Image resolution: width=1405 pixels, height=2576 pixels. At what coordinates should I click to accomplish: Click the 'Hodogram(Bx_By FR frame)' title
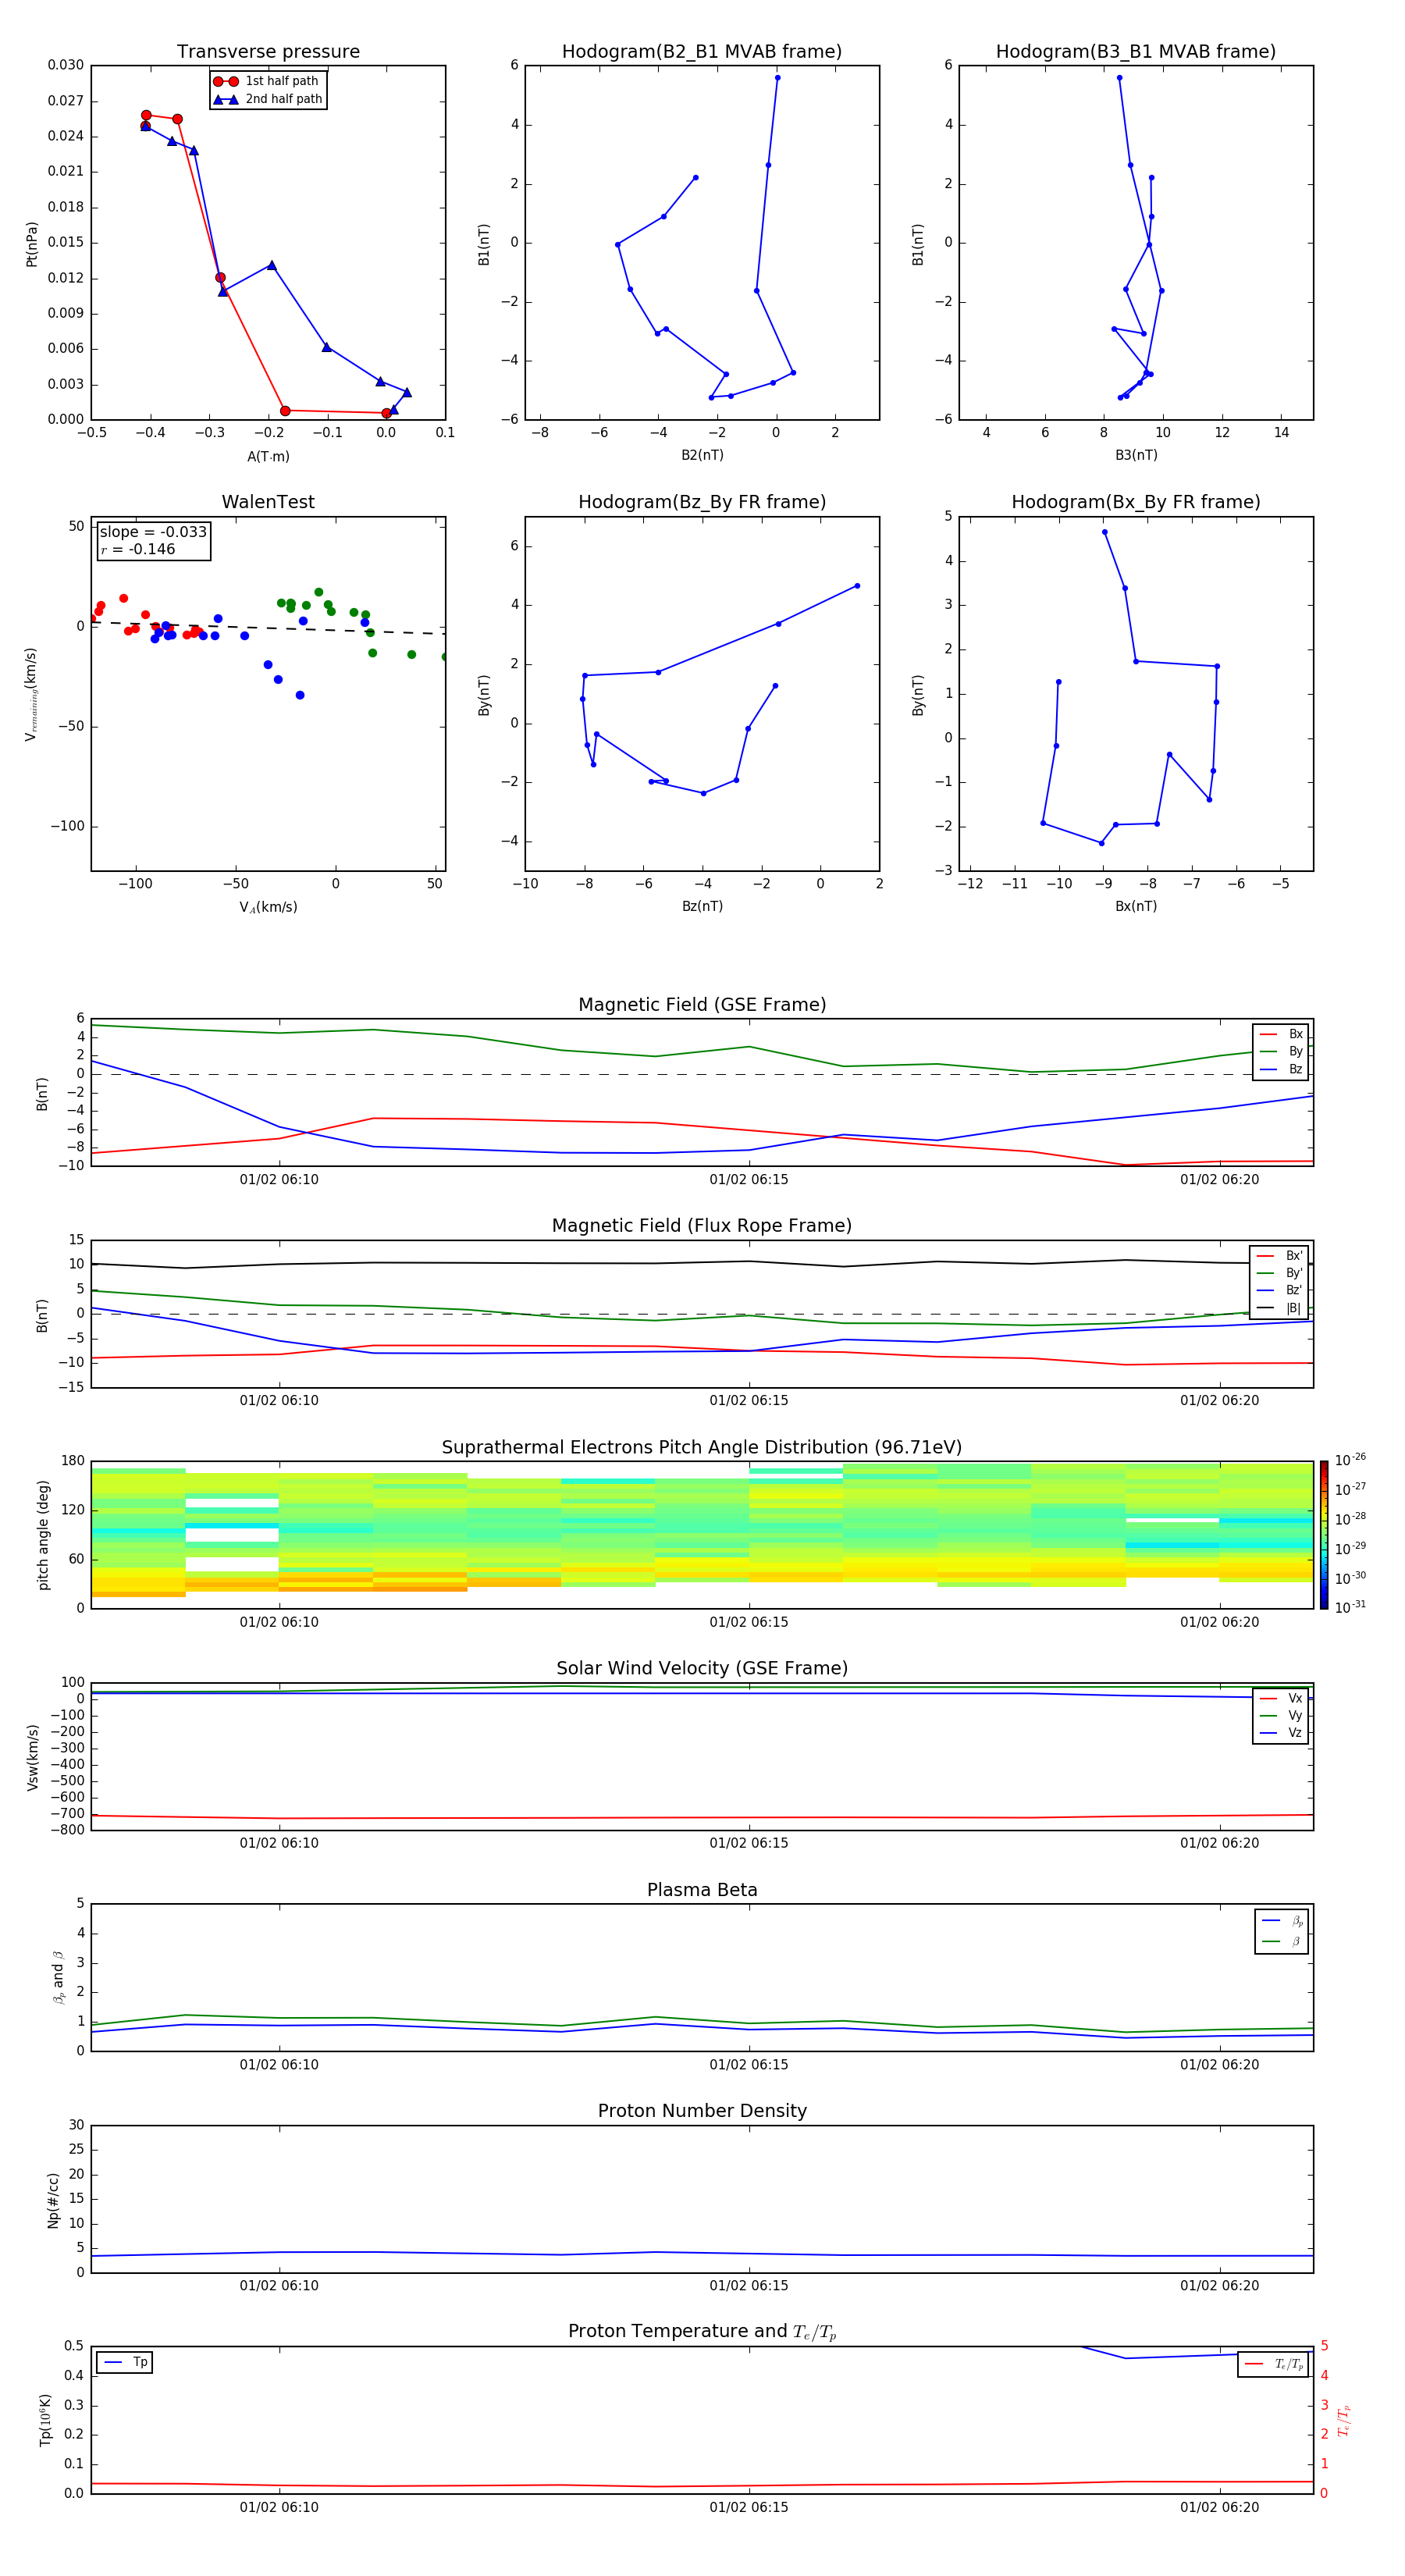tap(1136, 502)
